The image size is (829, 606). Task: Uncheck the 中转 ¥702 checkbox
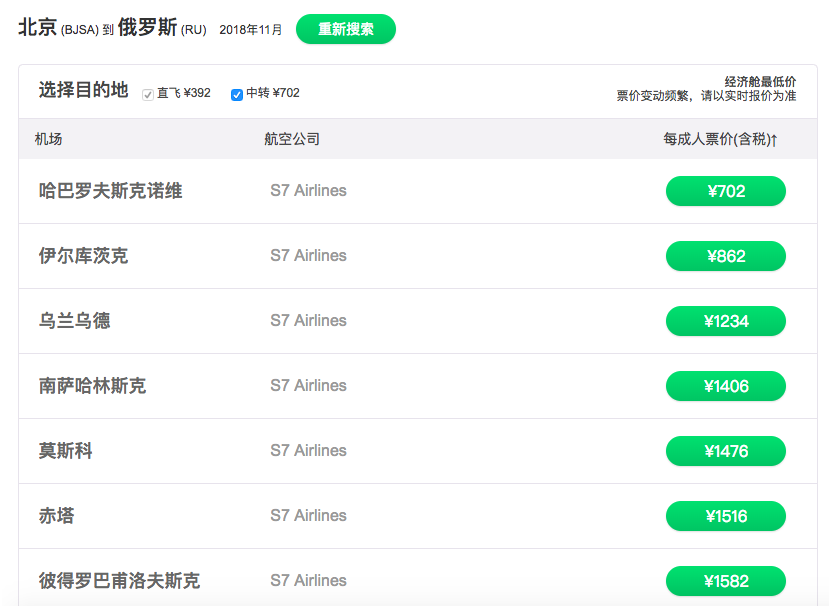(x=237, y=95)
